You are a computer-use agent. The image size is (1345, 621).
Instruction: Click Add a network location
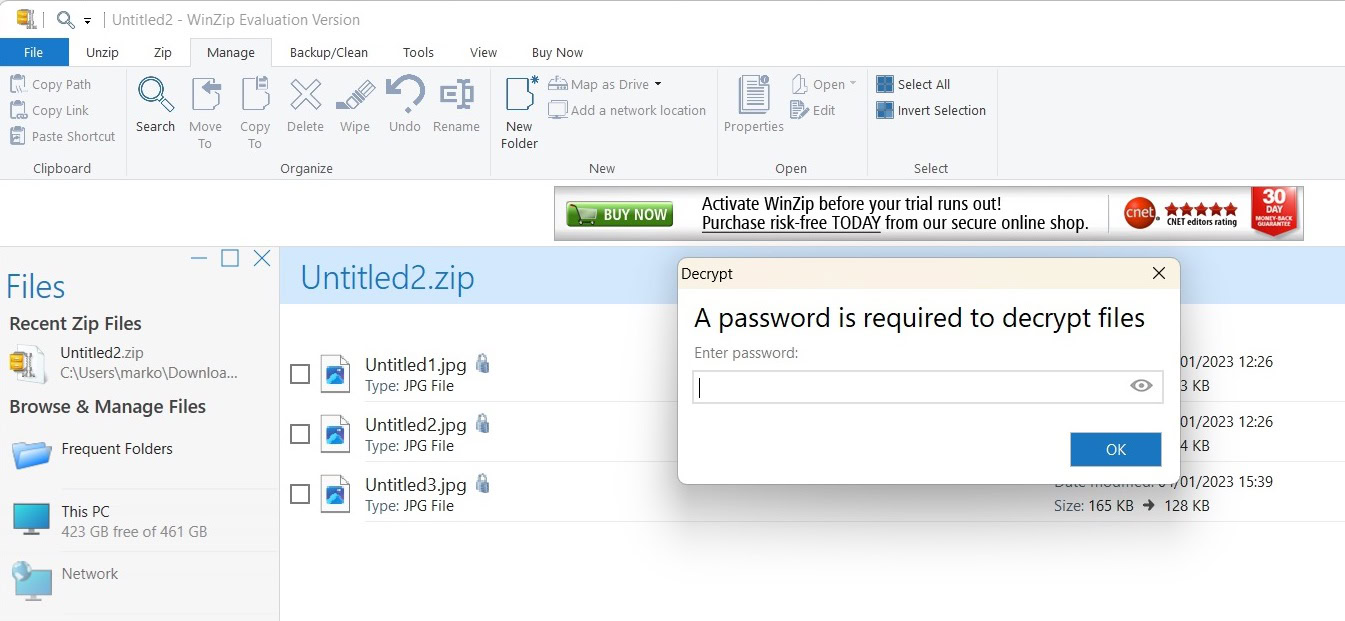627,110
